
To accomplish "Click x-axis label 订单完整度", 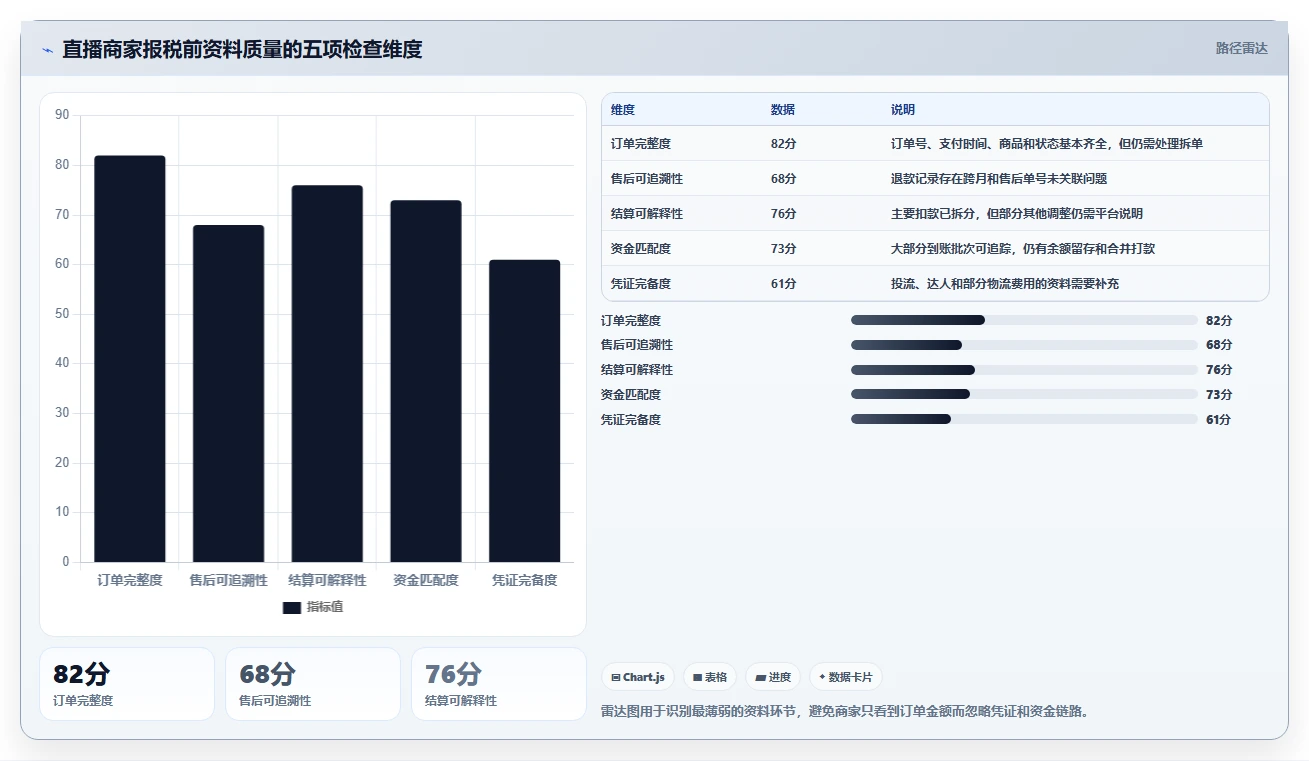I will tap(130, 580).
